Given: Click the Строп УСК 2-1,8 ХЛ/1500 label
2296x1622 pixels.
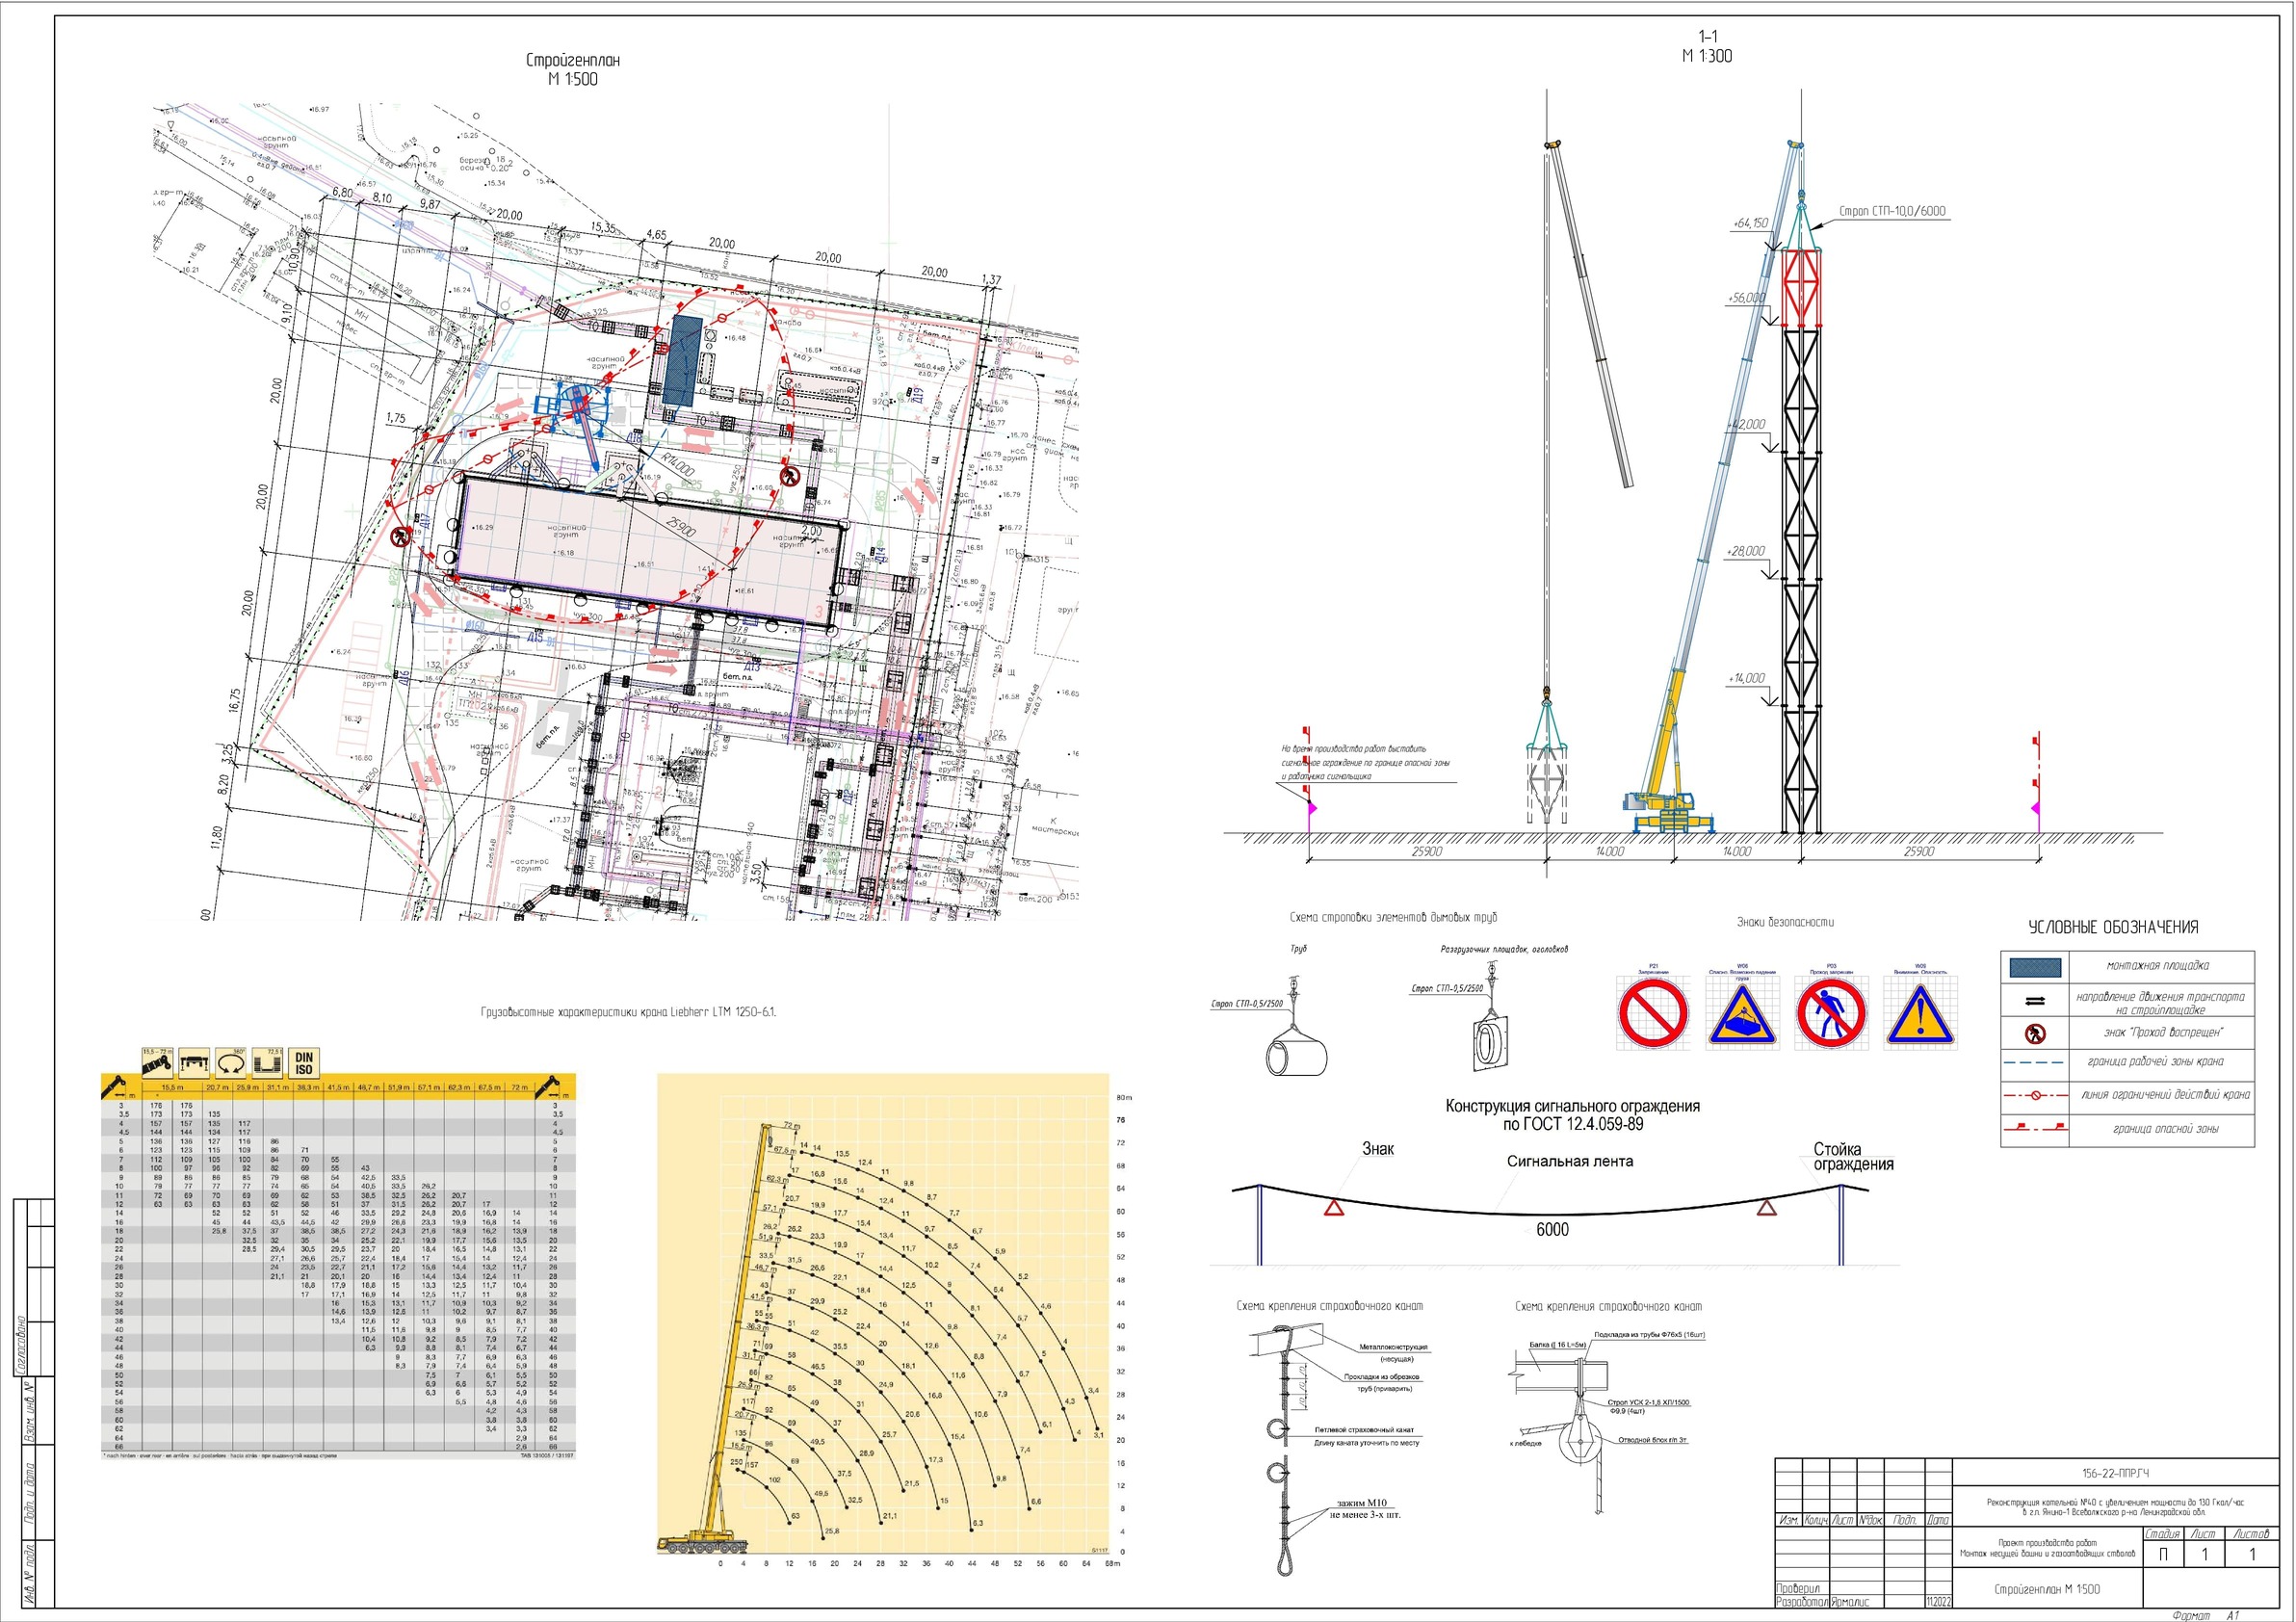Looking at the screenshot, I should pyautogui.click(x=1649, y=1402).
